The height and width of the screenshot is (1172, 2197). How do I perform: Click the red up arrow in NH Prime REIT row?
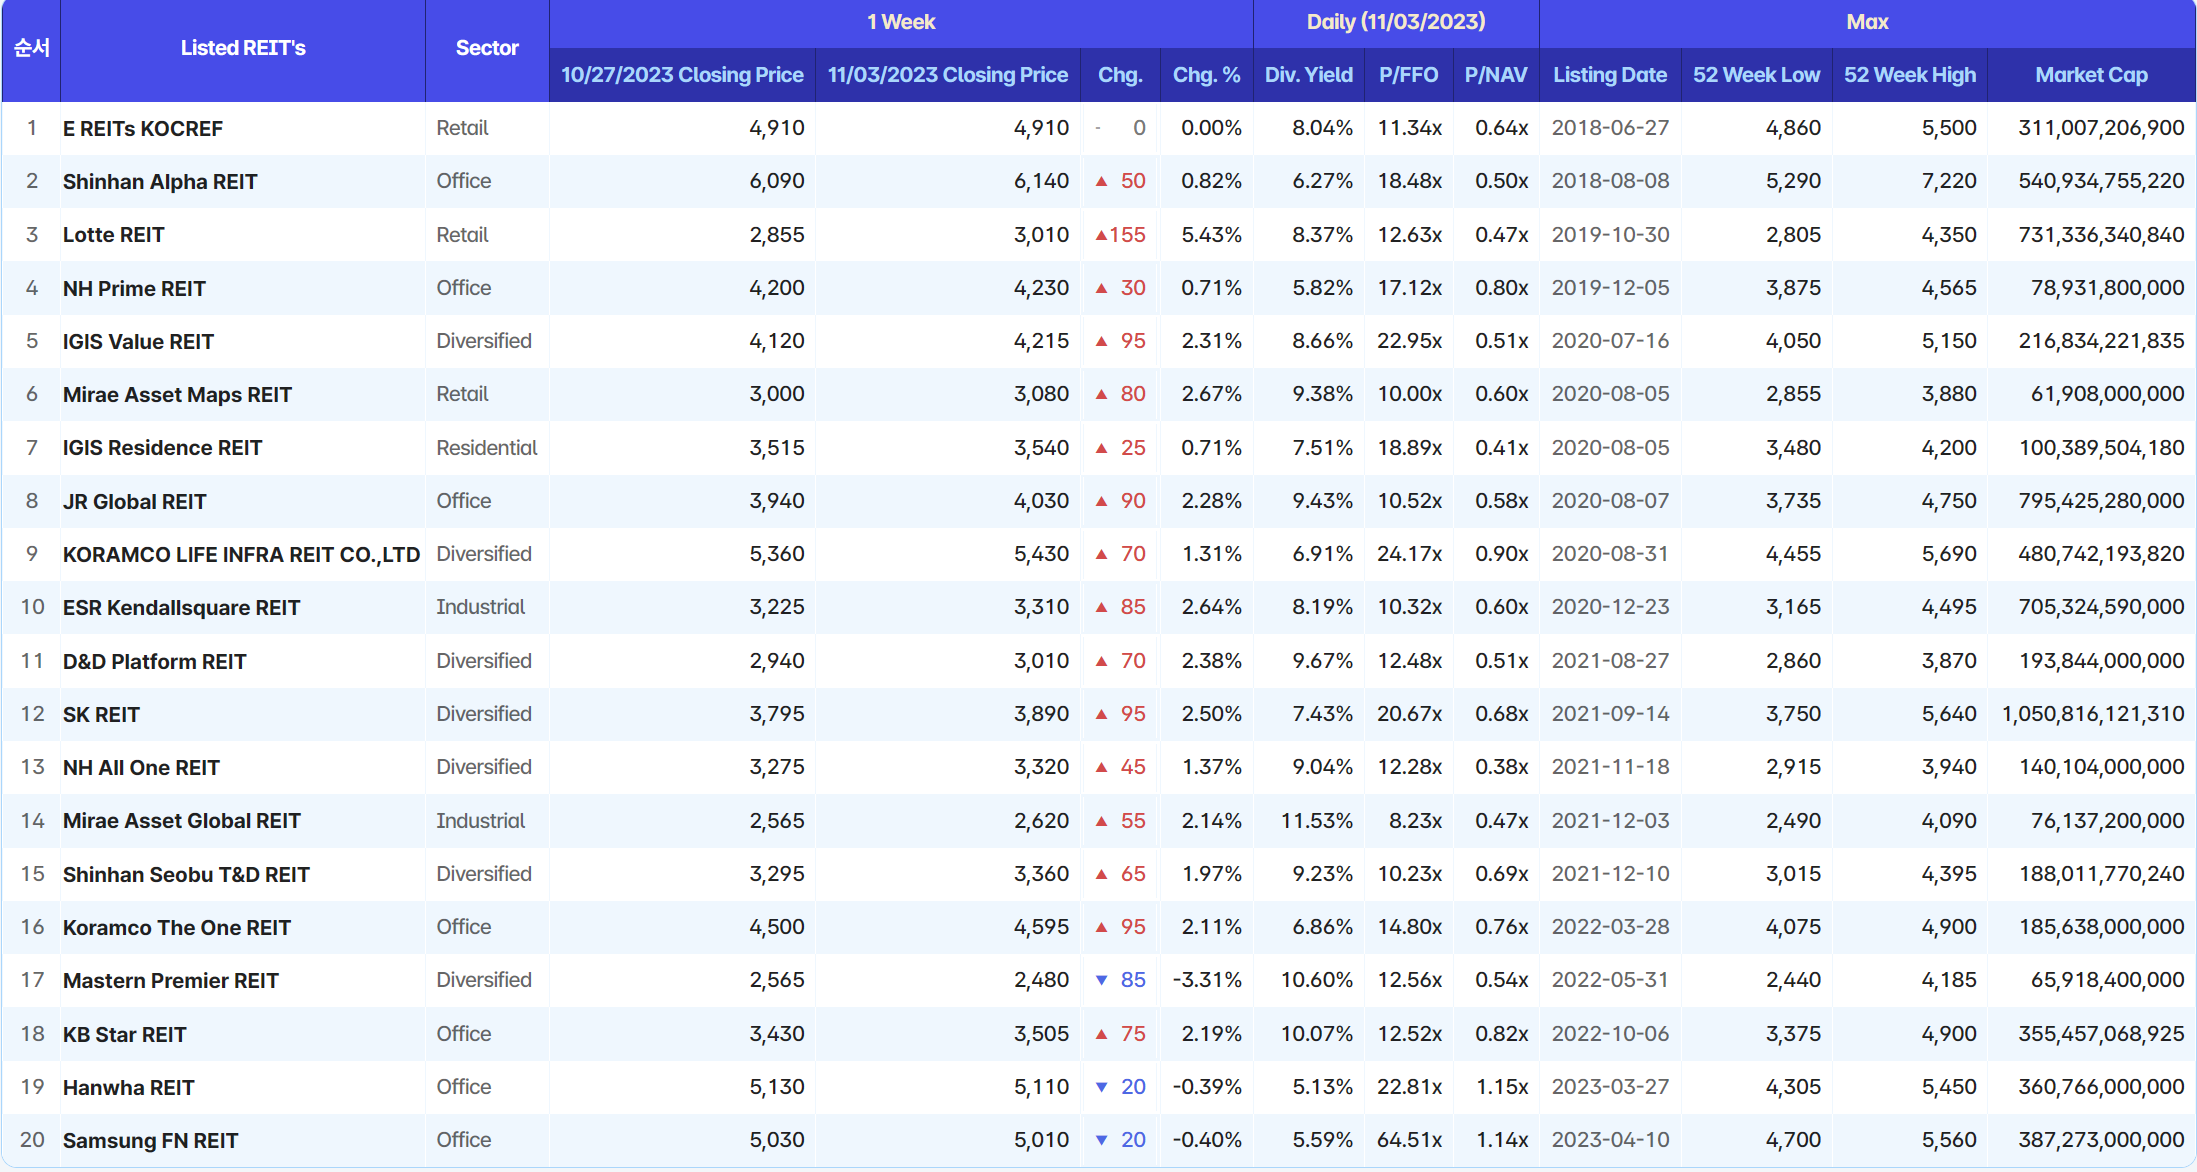click(1101, 288)
